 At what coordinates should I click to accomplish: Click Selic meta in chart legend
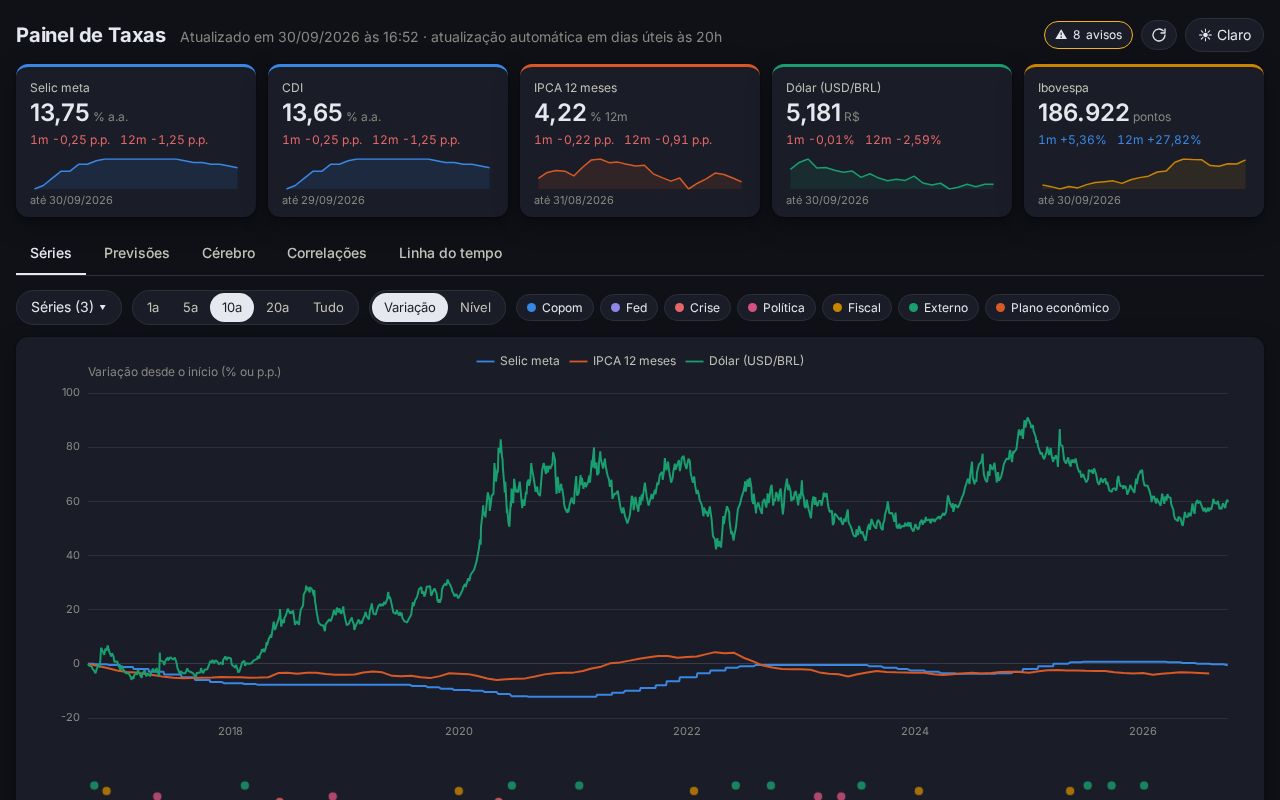(518, 361)
